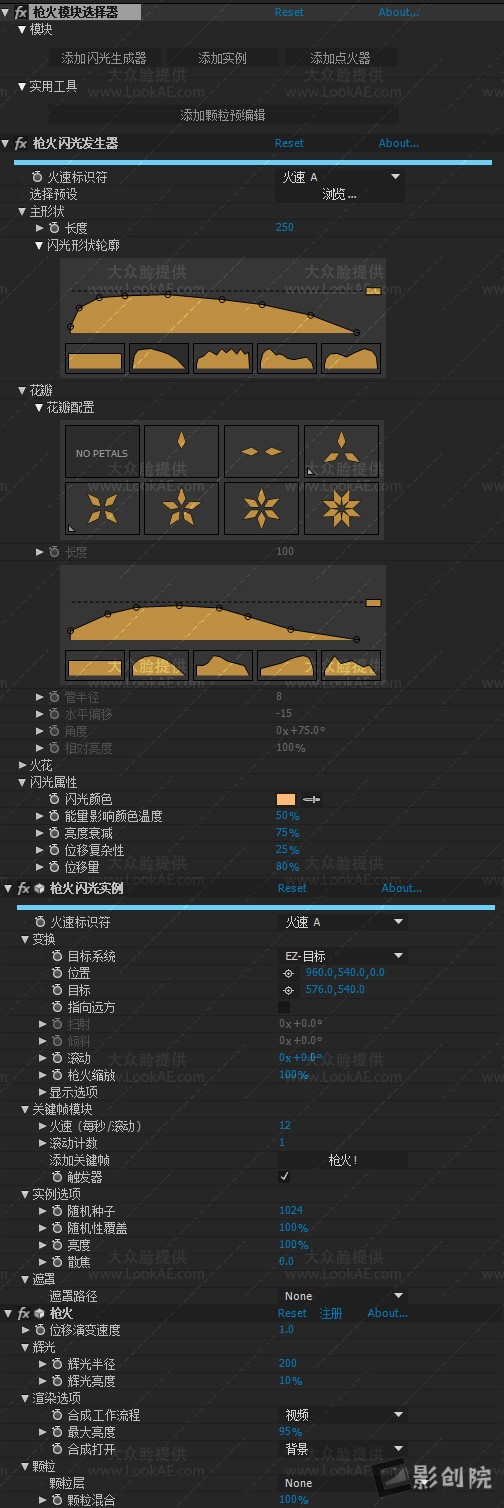Choose the jagged flash shape preset
The width and height of the screenshot is (504, 1508).
(x=223, y=358)
